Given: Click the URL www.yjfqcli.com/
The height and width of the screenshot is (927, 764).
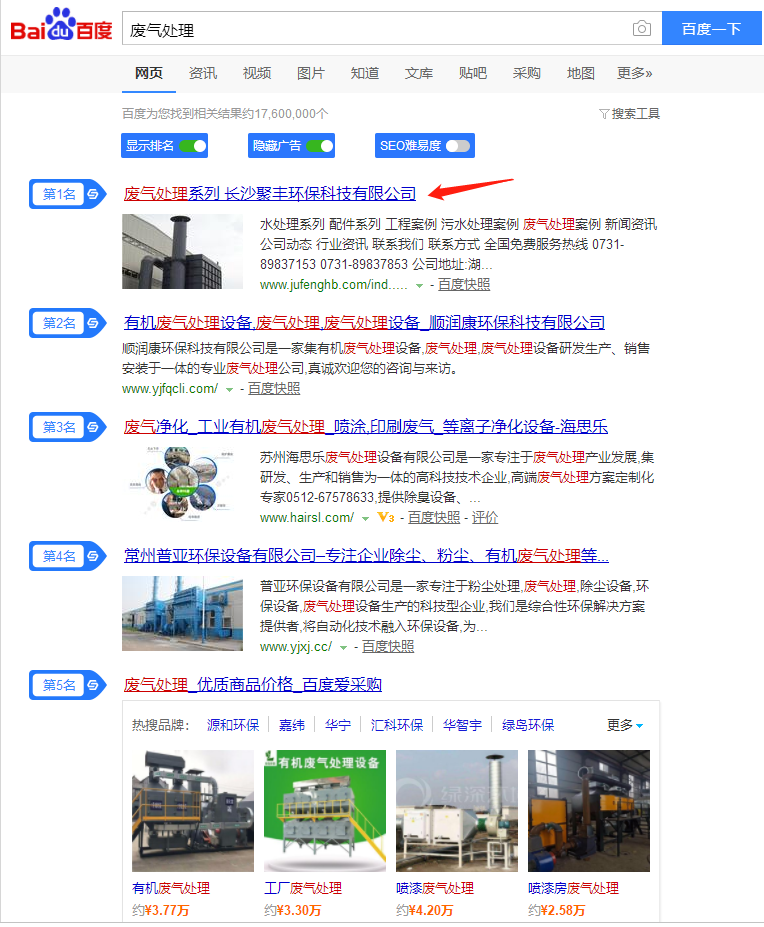Looking at the screenshot, I should [x=170, y=388].
